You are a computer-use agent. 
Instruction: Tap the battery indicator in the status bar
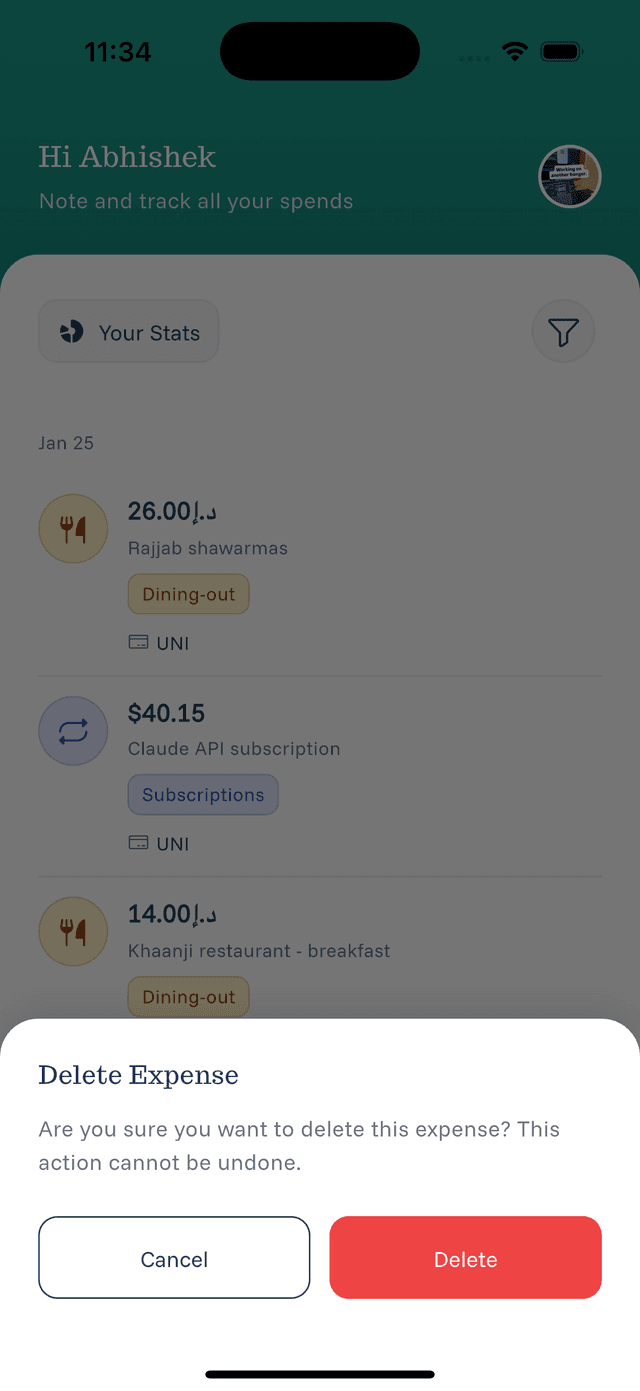[561, 51]
